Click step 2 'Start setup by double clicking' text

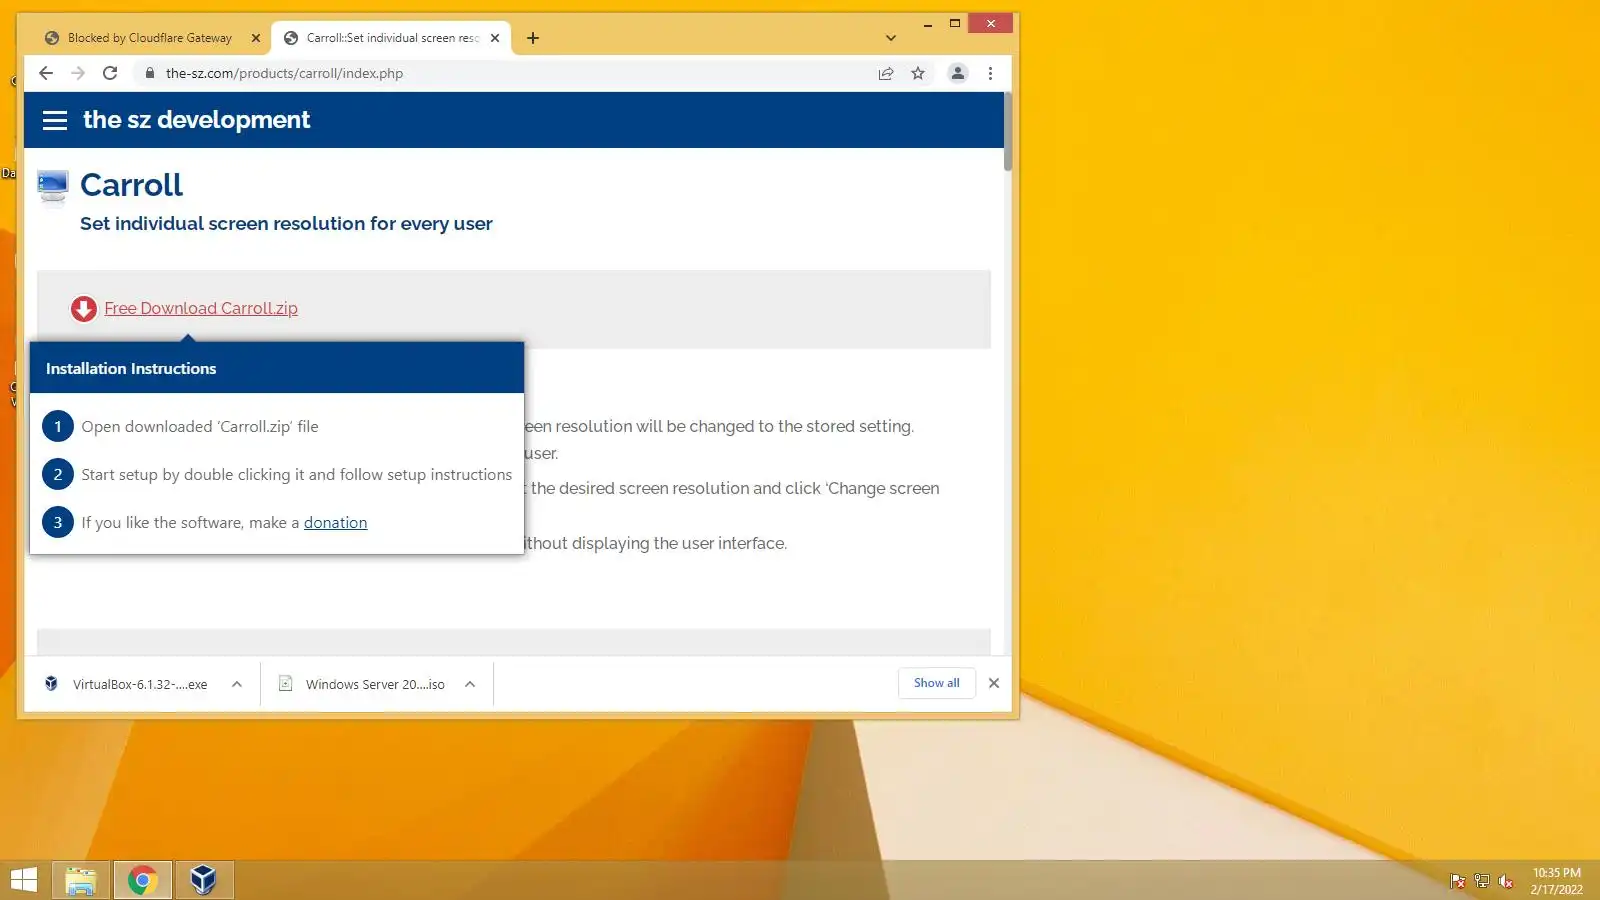tap(297, 475)
